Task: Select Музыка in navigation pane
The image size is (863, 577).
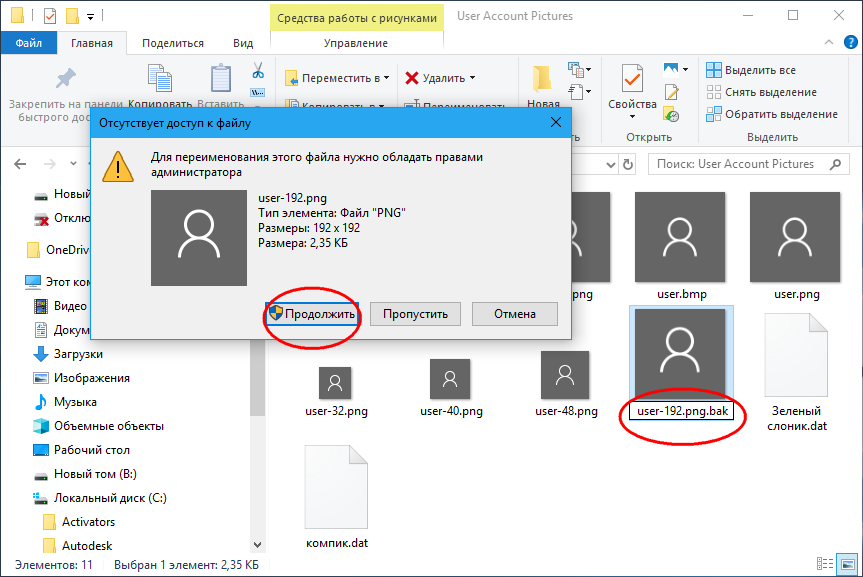Action: click(x=65, y=402)
